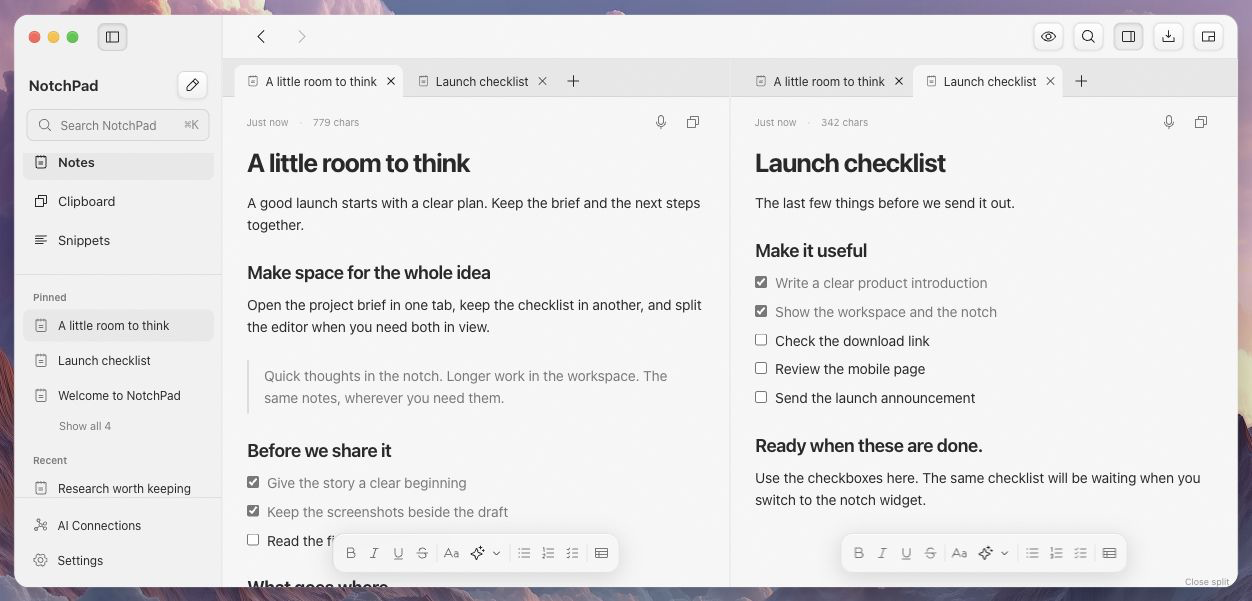The width and height of the screenshot is (1252, 601).
Task: Uncheck 'Keep the screenshots beside the draft'
Action: [x=253, y=511]
